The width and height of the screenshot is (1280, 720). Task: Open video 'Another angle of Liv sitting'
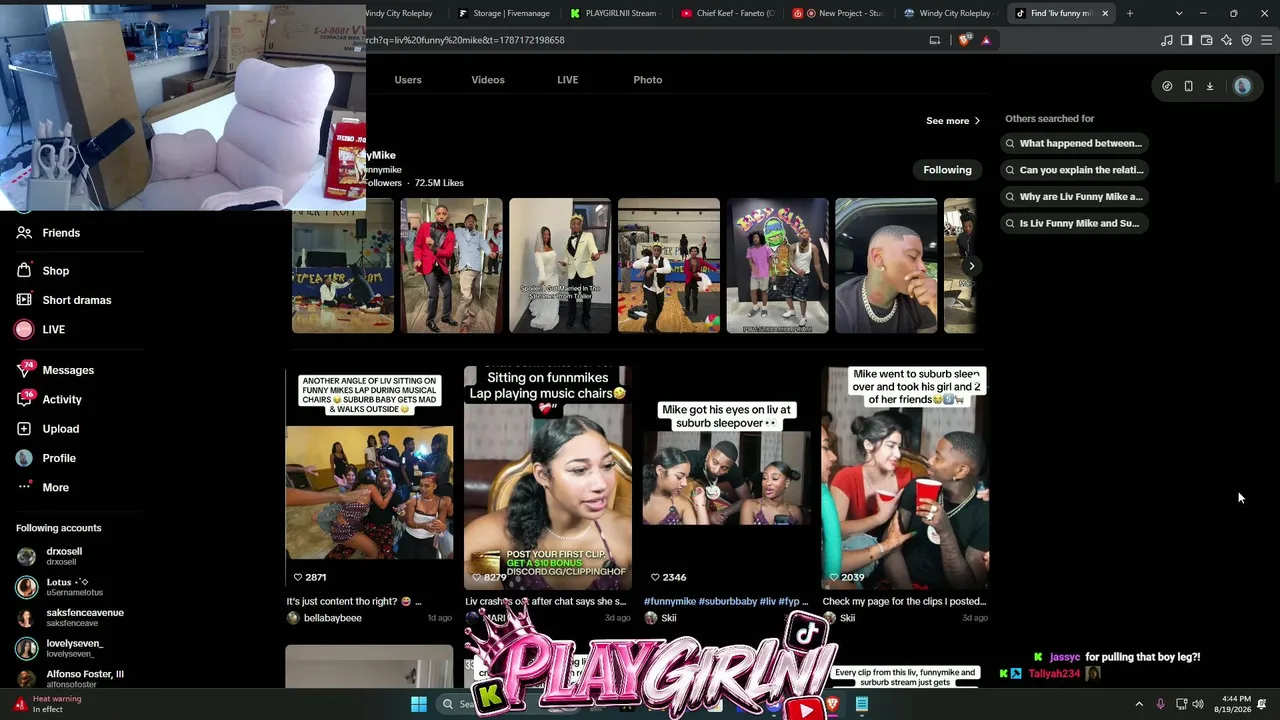pyautogui.click(x=369, y=478)
